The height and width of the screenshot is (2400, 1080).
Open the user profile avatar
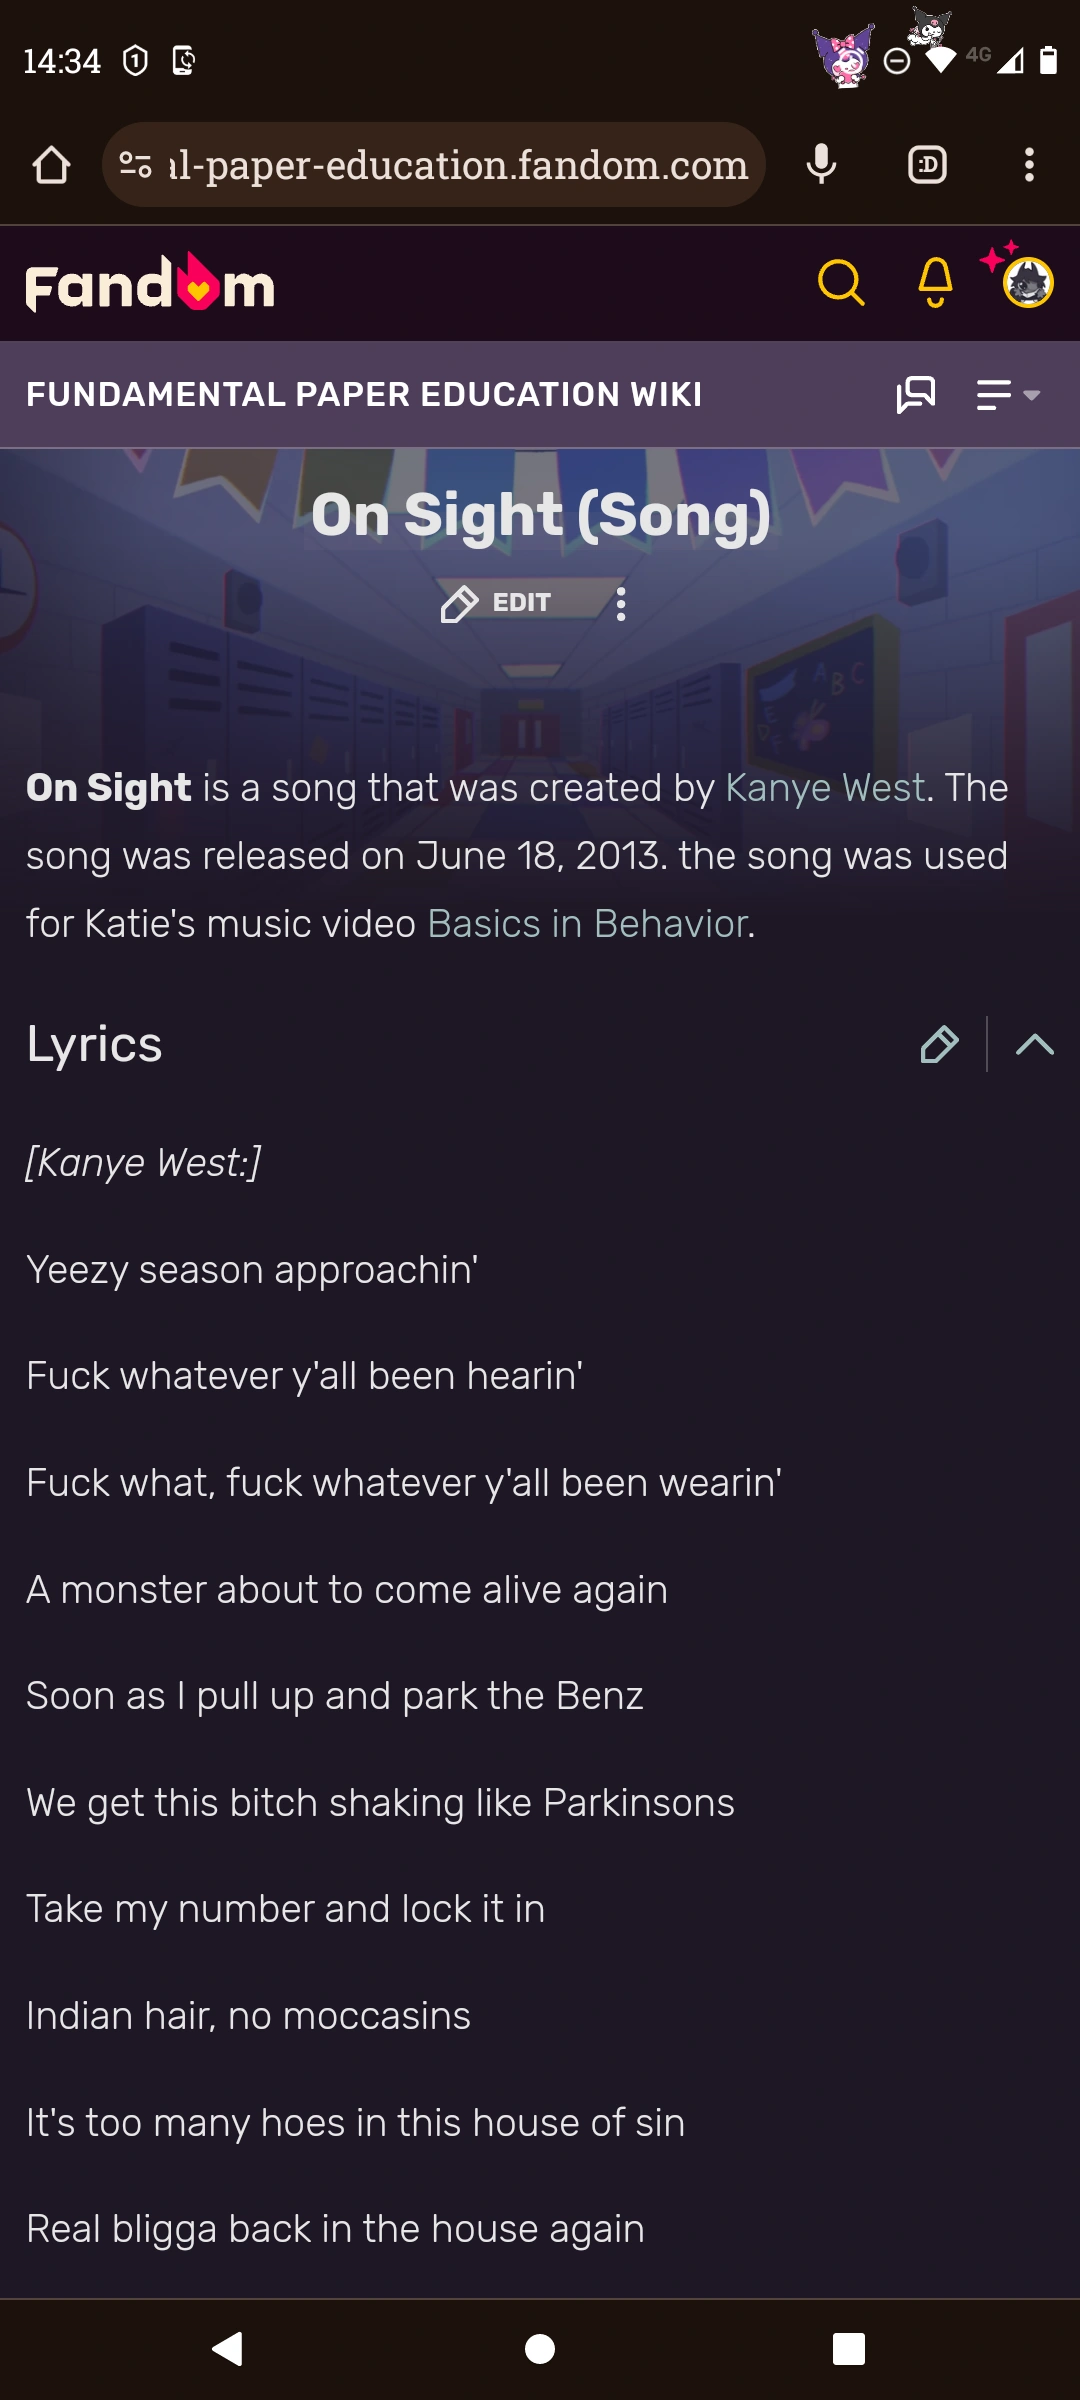coord(1028,283)
